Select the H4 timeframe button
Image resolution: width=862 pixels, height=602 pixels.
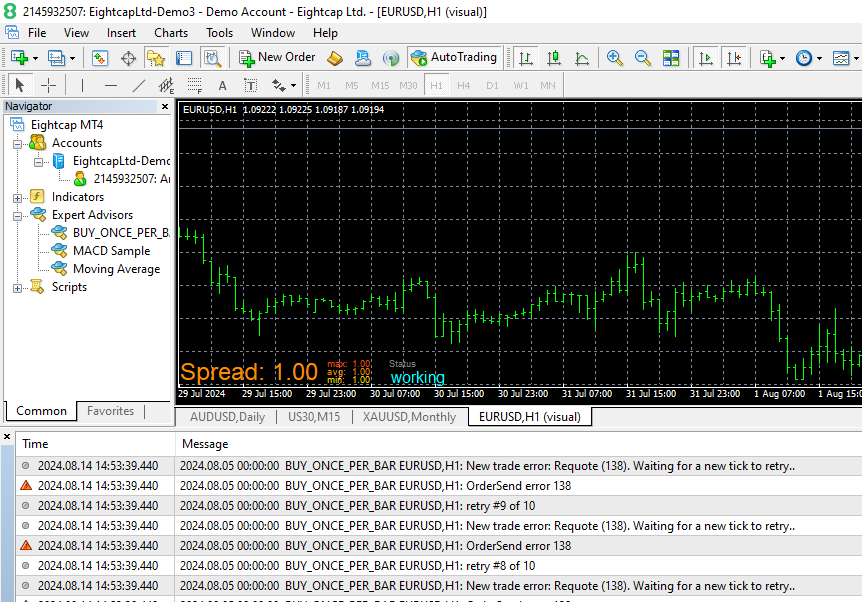(x=463, y=85)
